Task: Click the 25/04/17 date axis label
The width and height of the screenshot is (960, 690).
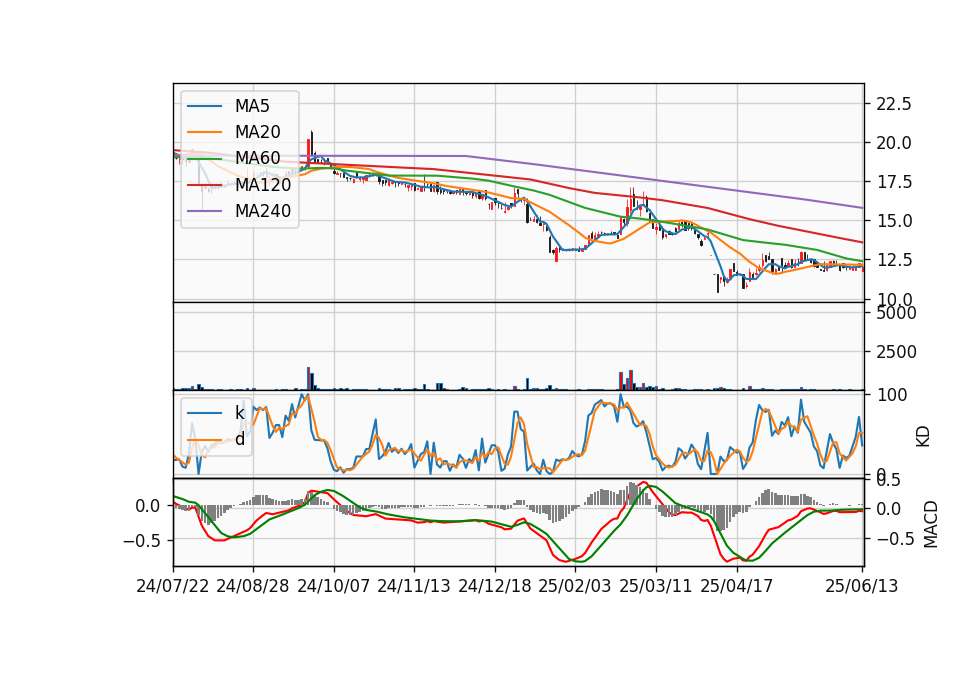Action: click(x=737, y=586)
